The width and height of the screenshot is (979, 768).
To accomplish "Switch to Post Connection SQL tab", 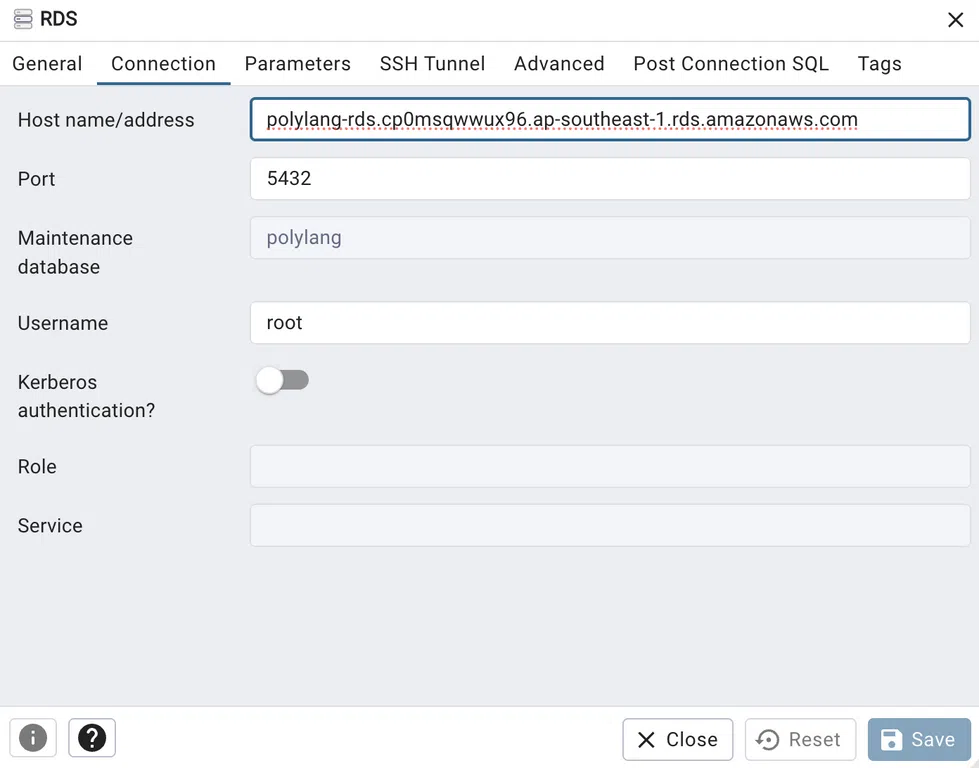I will 731,64.
